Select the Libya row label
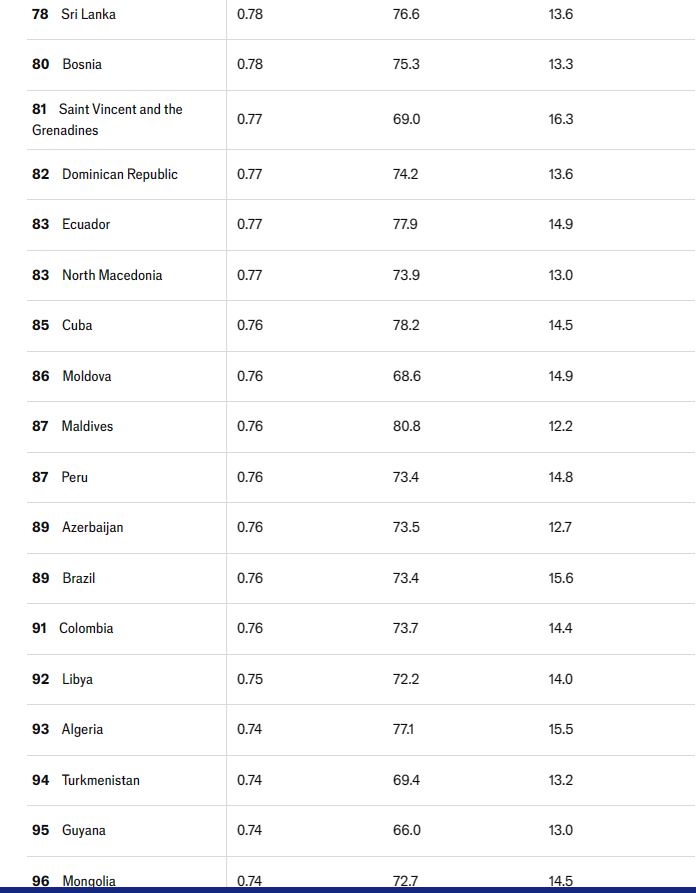Viewport: 696px width, 893px height. [77, 679]
